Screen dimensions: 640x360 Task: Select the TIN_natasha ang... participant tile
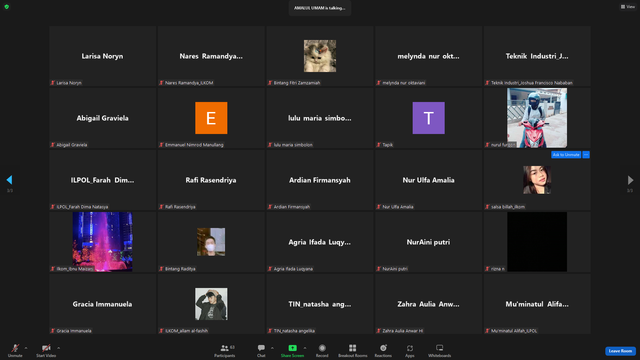pyautogui.click(x=320, y=304)
